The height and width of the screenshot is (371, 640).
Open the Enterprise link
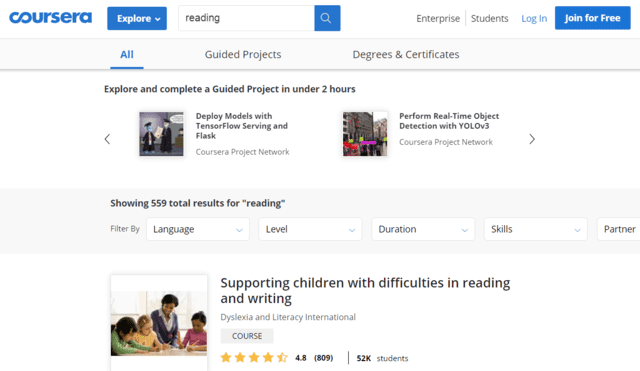click(x=438, y=18)
